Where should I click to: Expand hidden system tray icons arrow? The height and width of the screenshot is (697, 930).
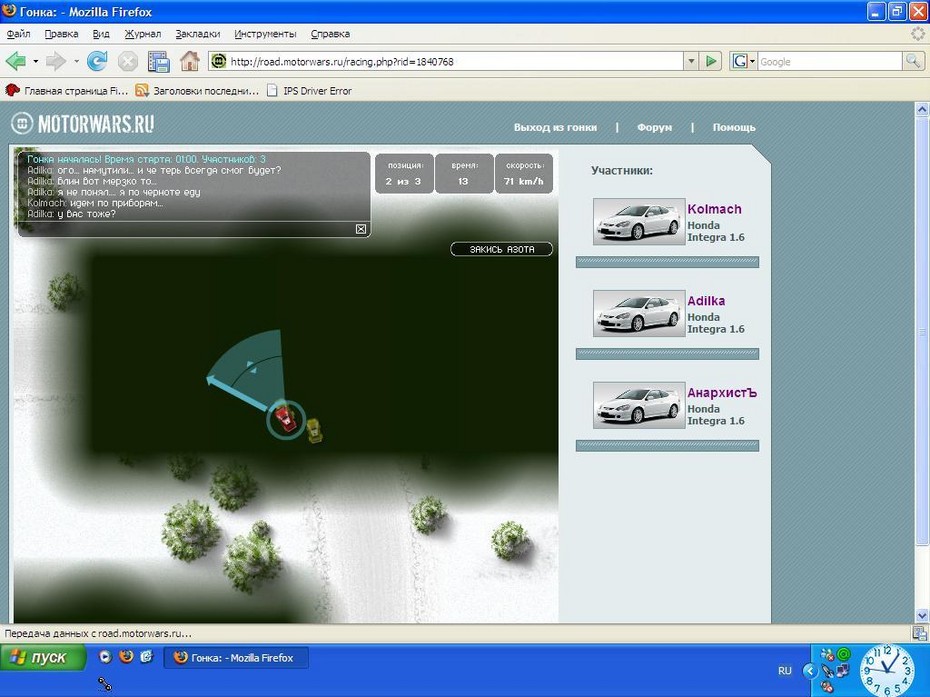coord(809,671)
